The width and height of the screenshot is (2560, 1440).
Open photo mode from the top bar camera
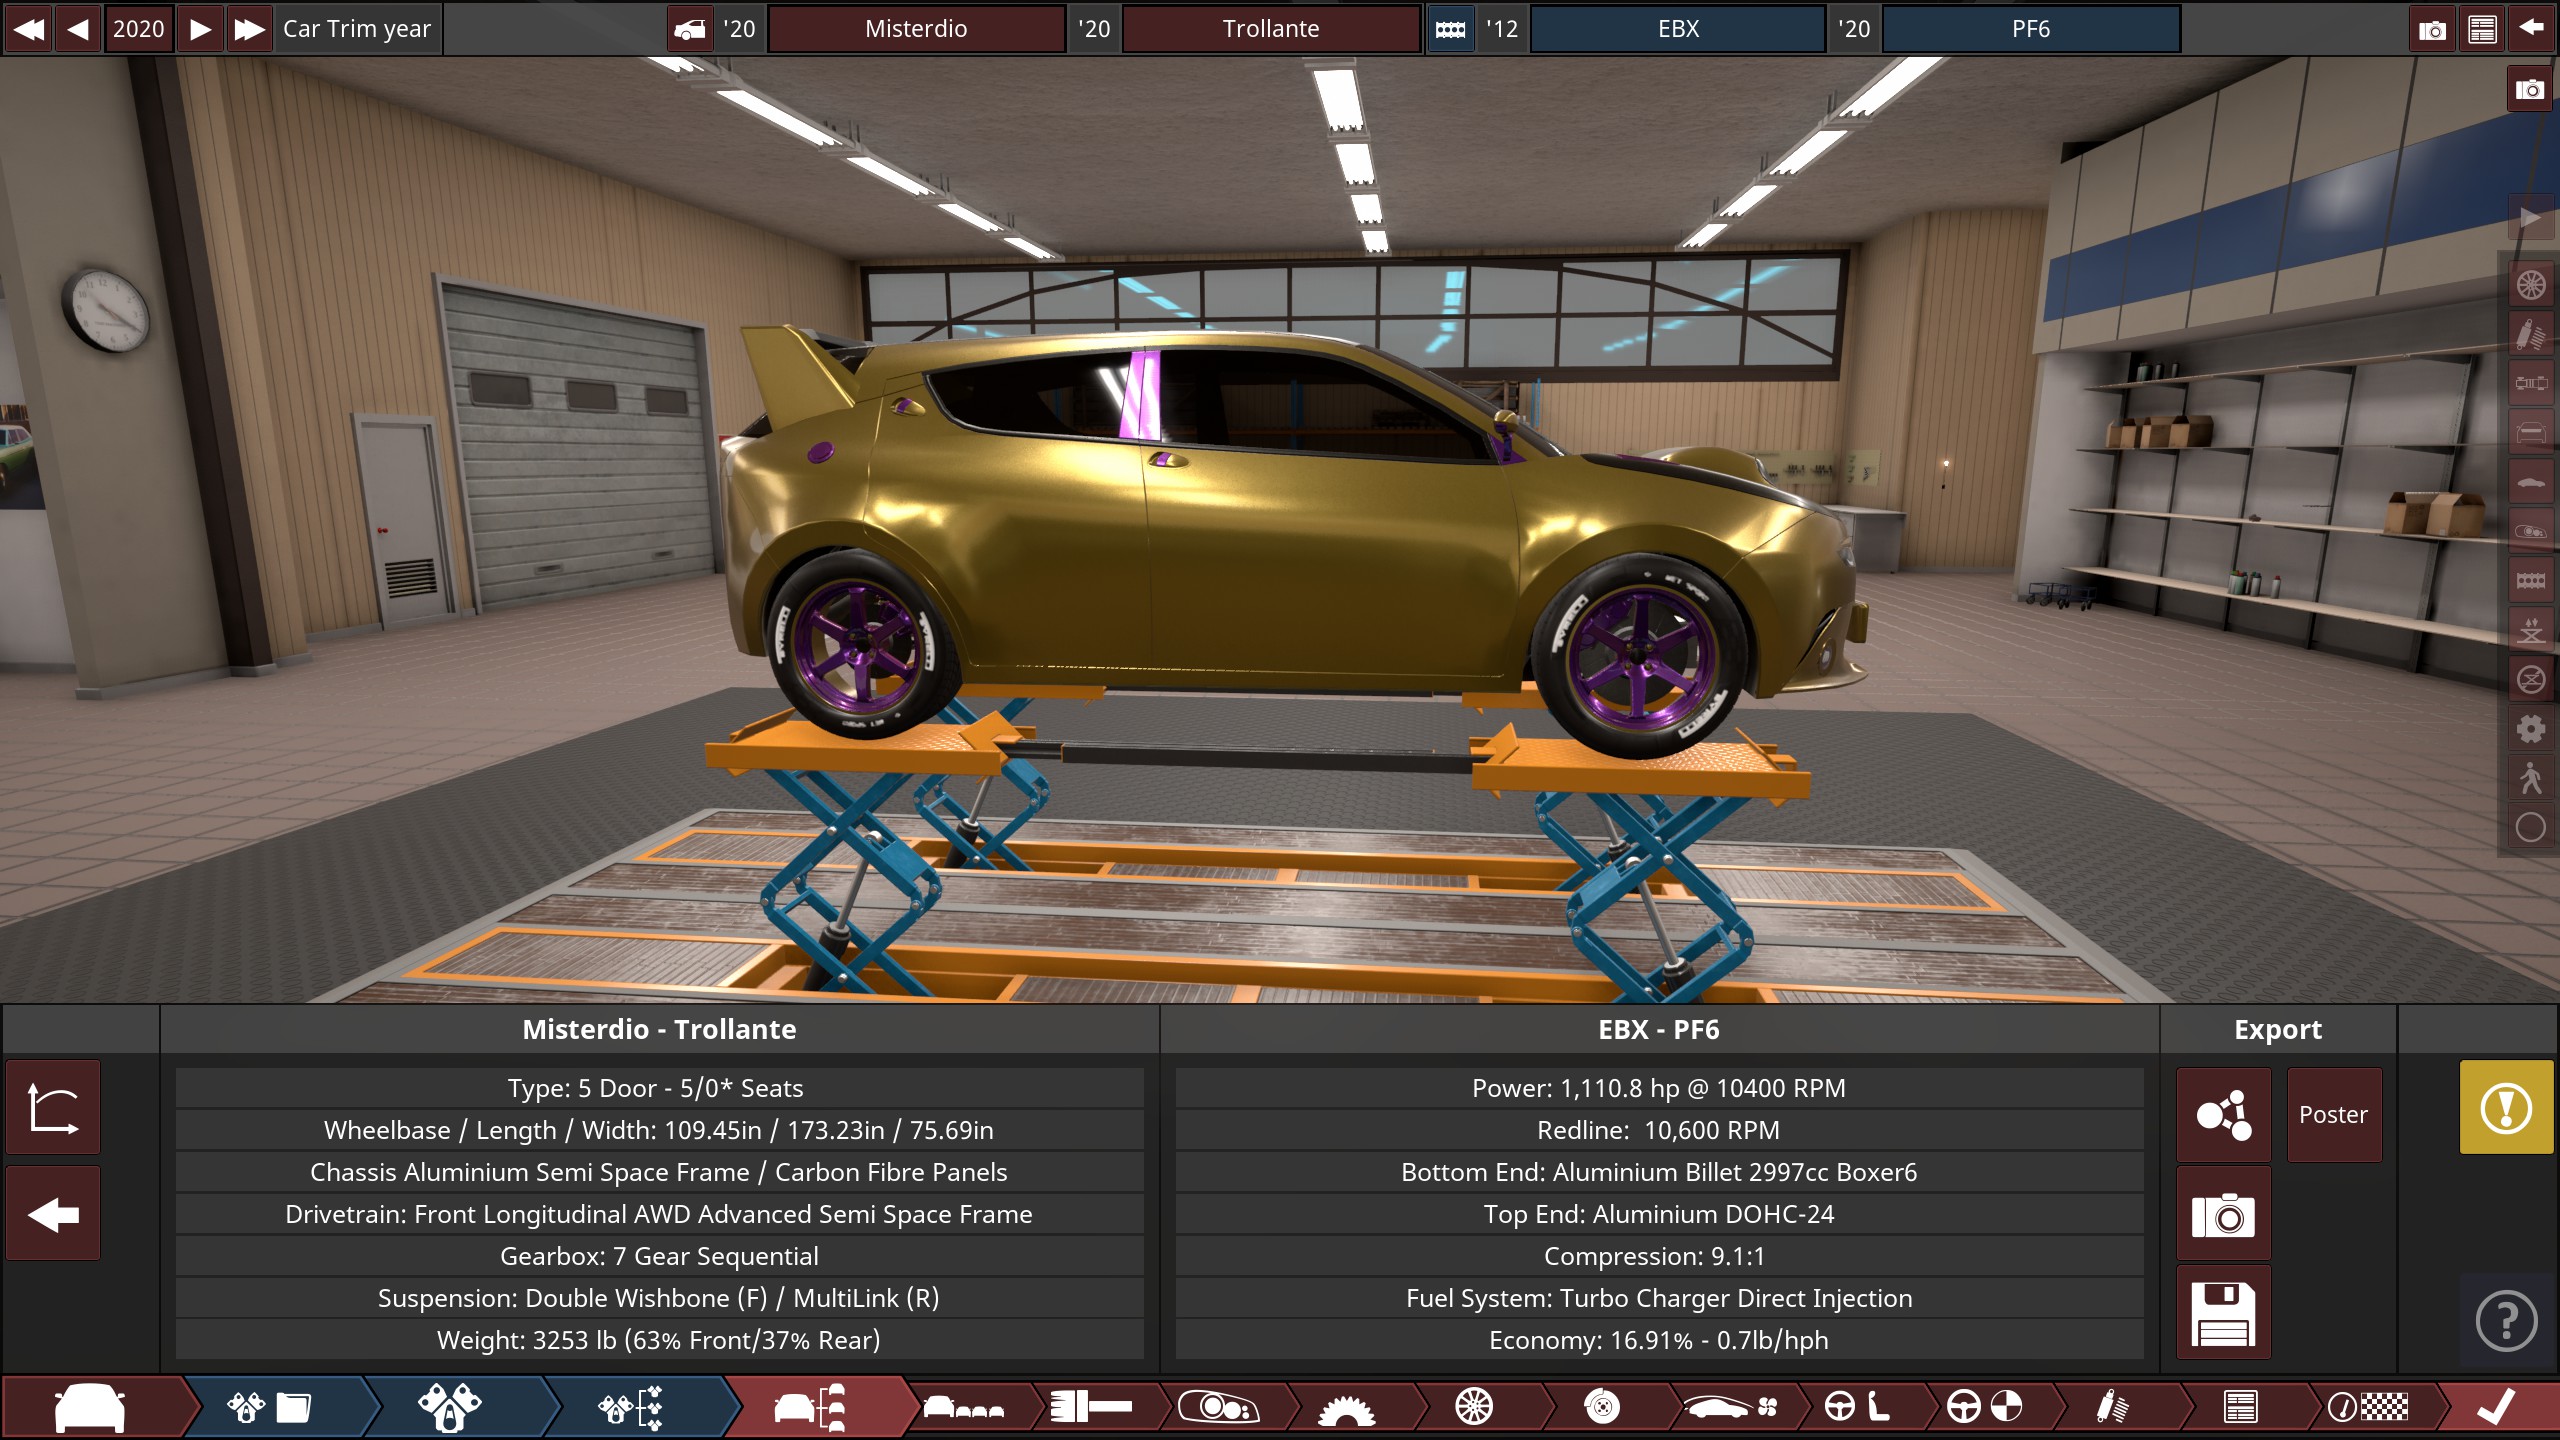2432,29
